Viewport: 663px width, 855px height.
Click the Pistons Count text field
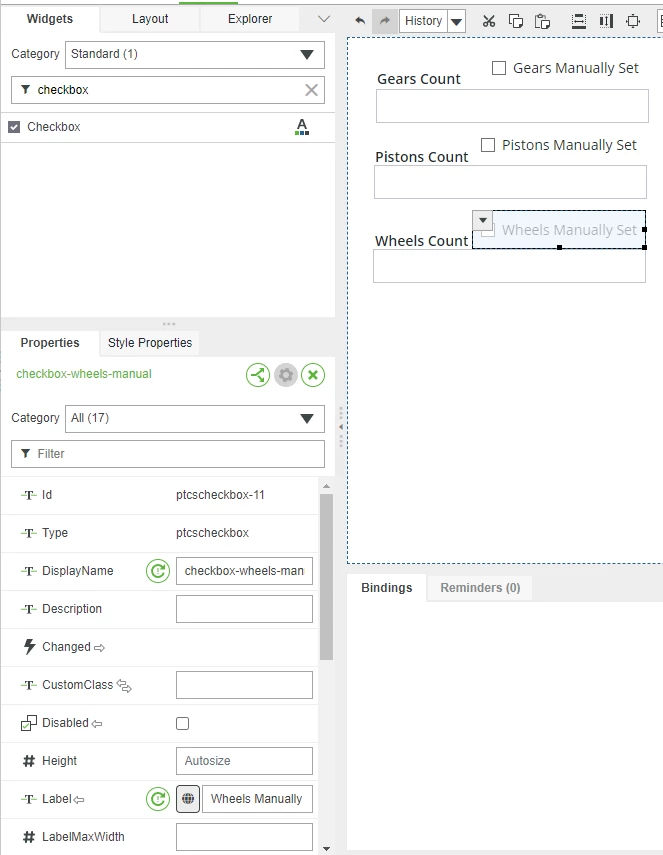tap(510, 182)
